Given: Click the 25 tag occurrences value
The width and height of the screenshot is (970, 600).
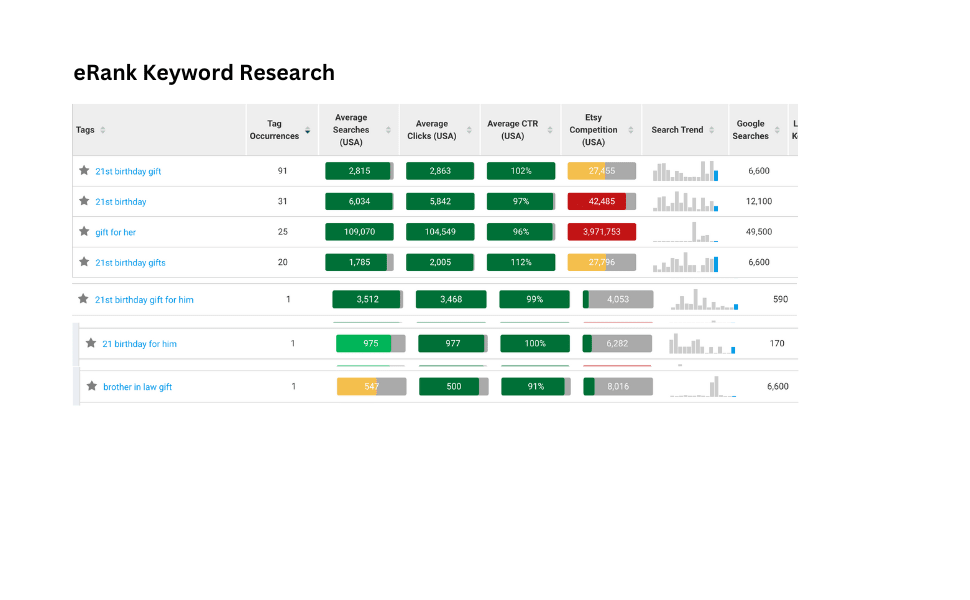Looking at the screenshot, I should coord(283,231).
